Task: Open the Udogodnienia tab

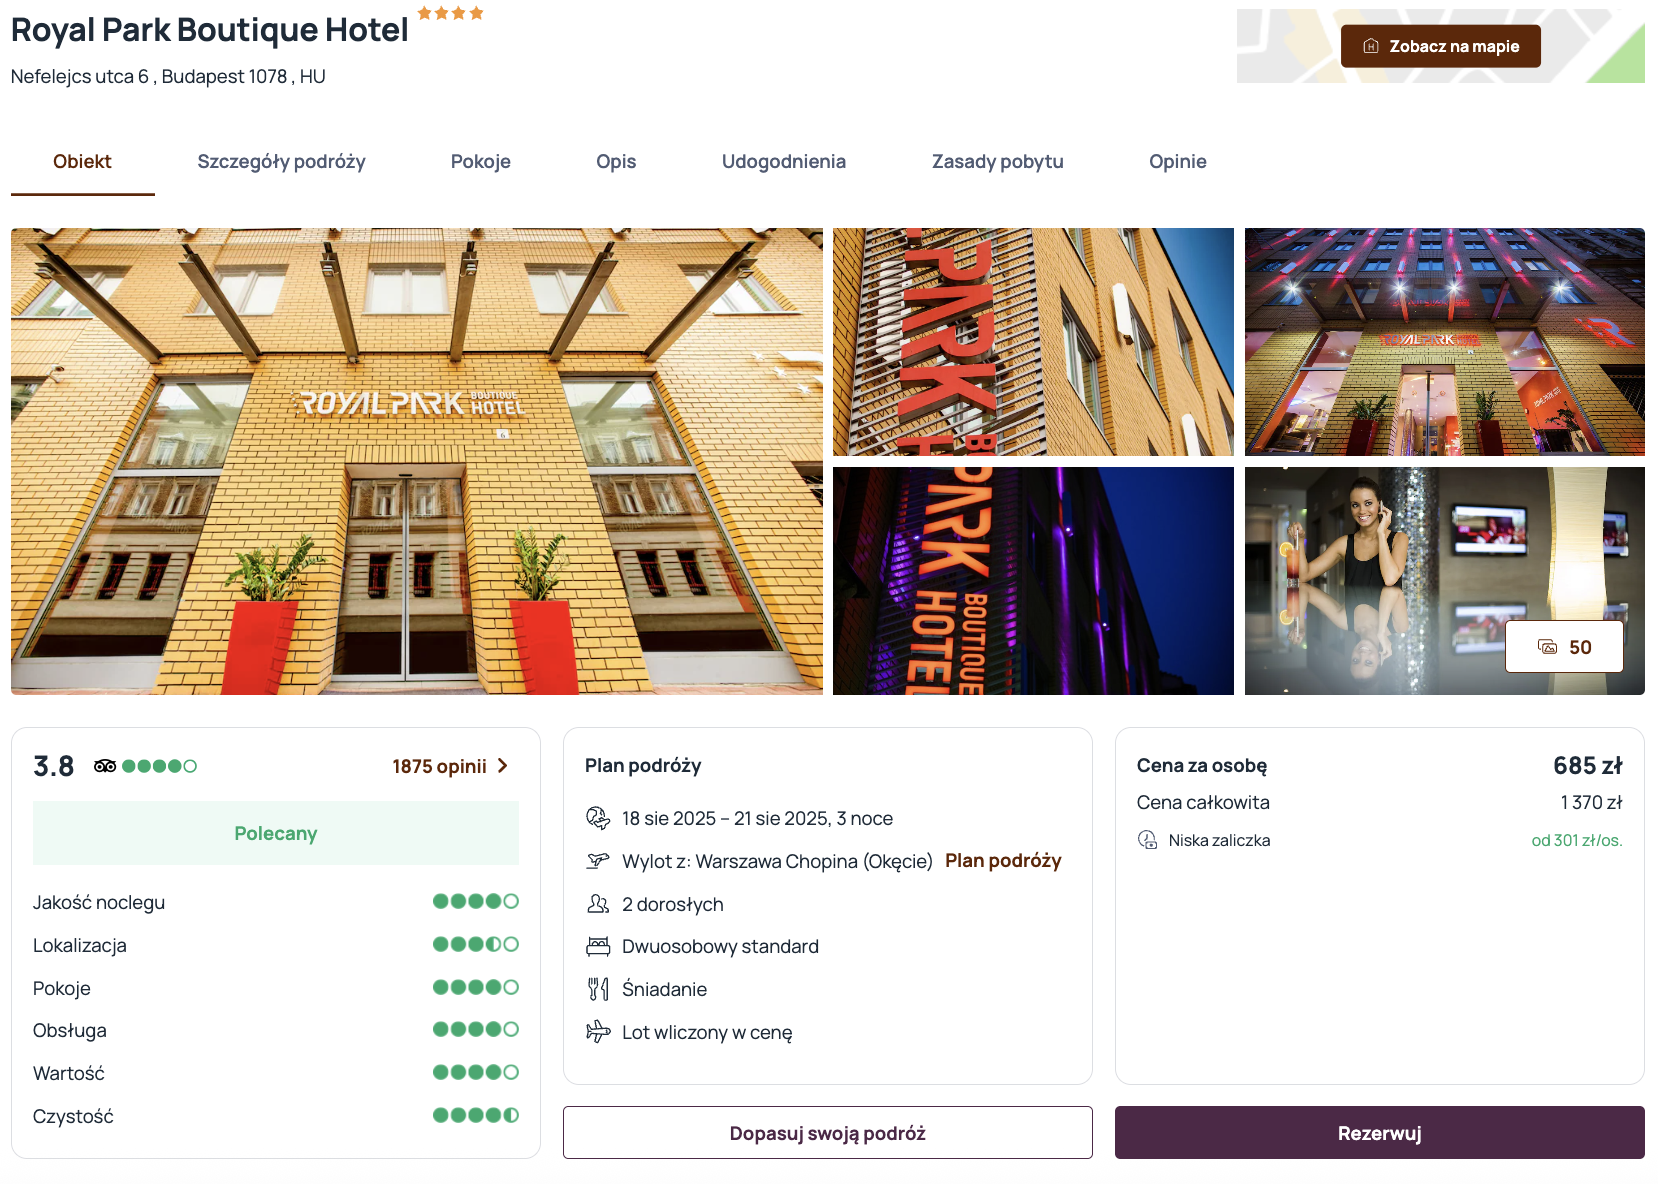Action: (784, 162)
